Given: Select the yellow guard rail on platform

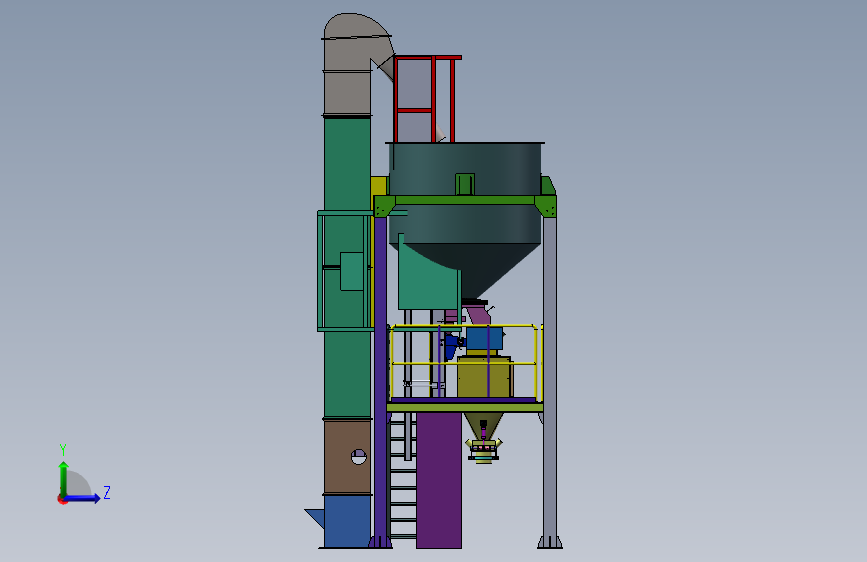Looking at the screenshot, I should tap(464, 362).
